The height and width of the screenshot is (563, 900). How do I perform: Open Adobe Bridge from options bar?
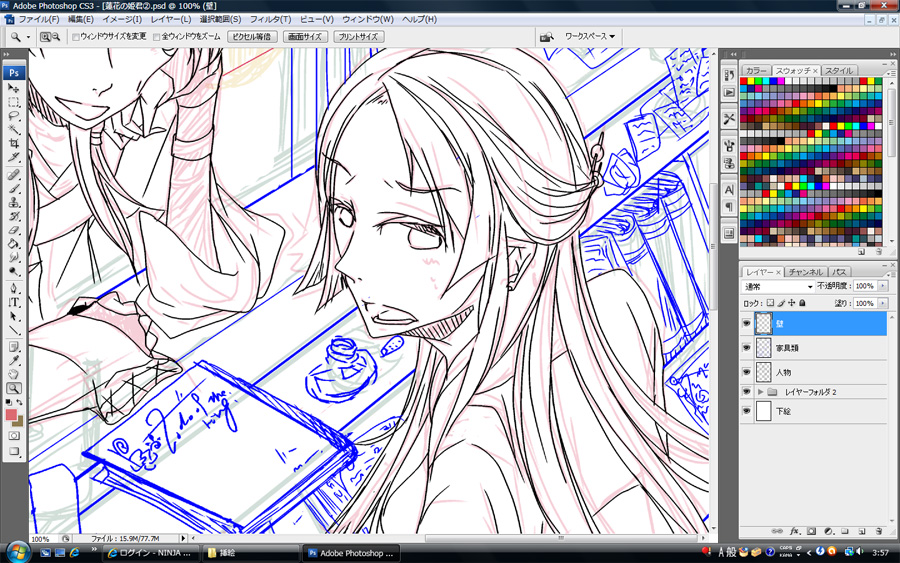[547, 37]
